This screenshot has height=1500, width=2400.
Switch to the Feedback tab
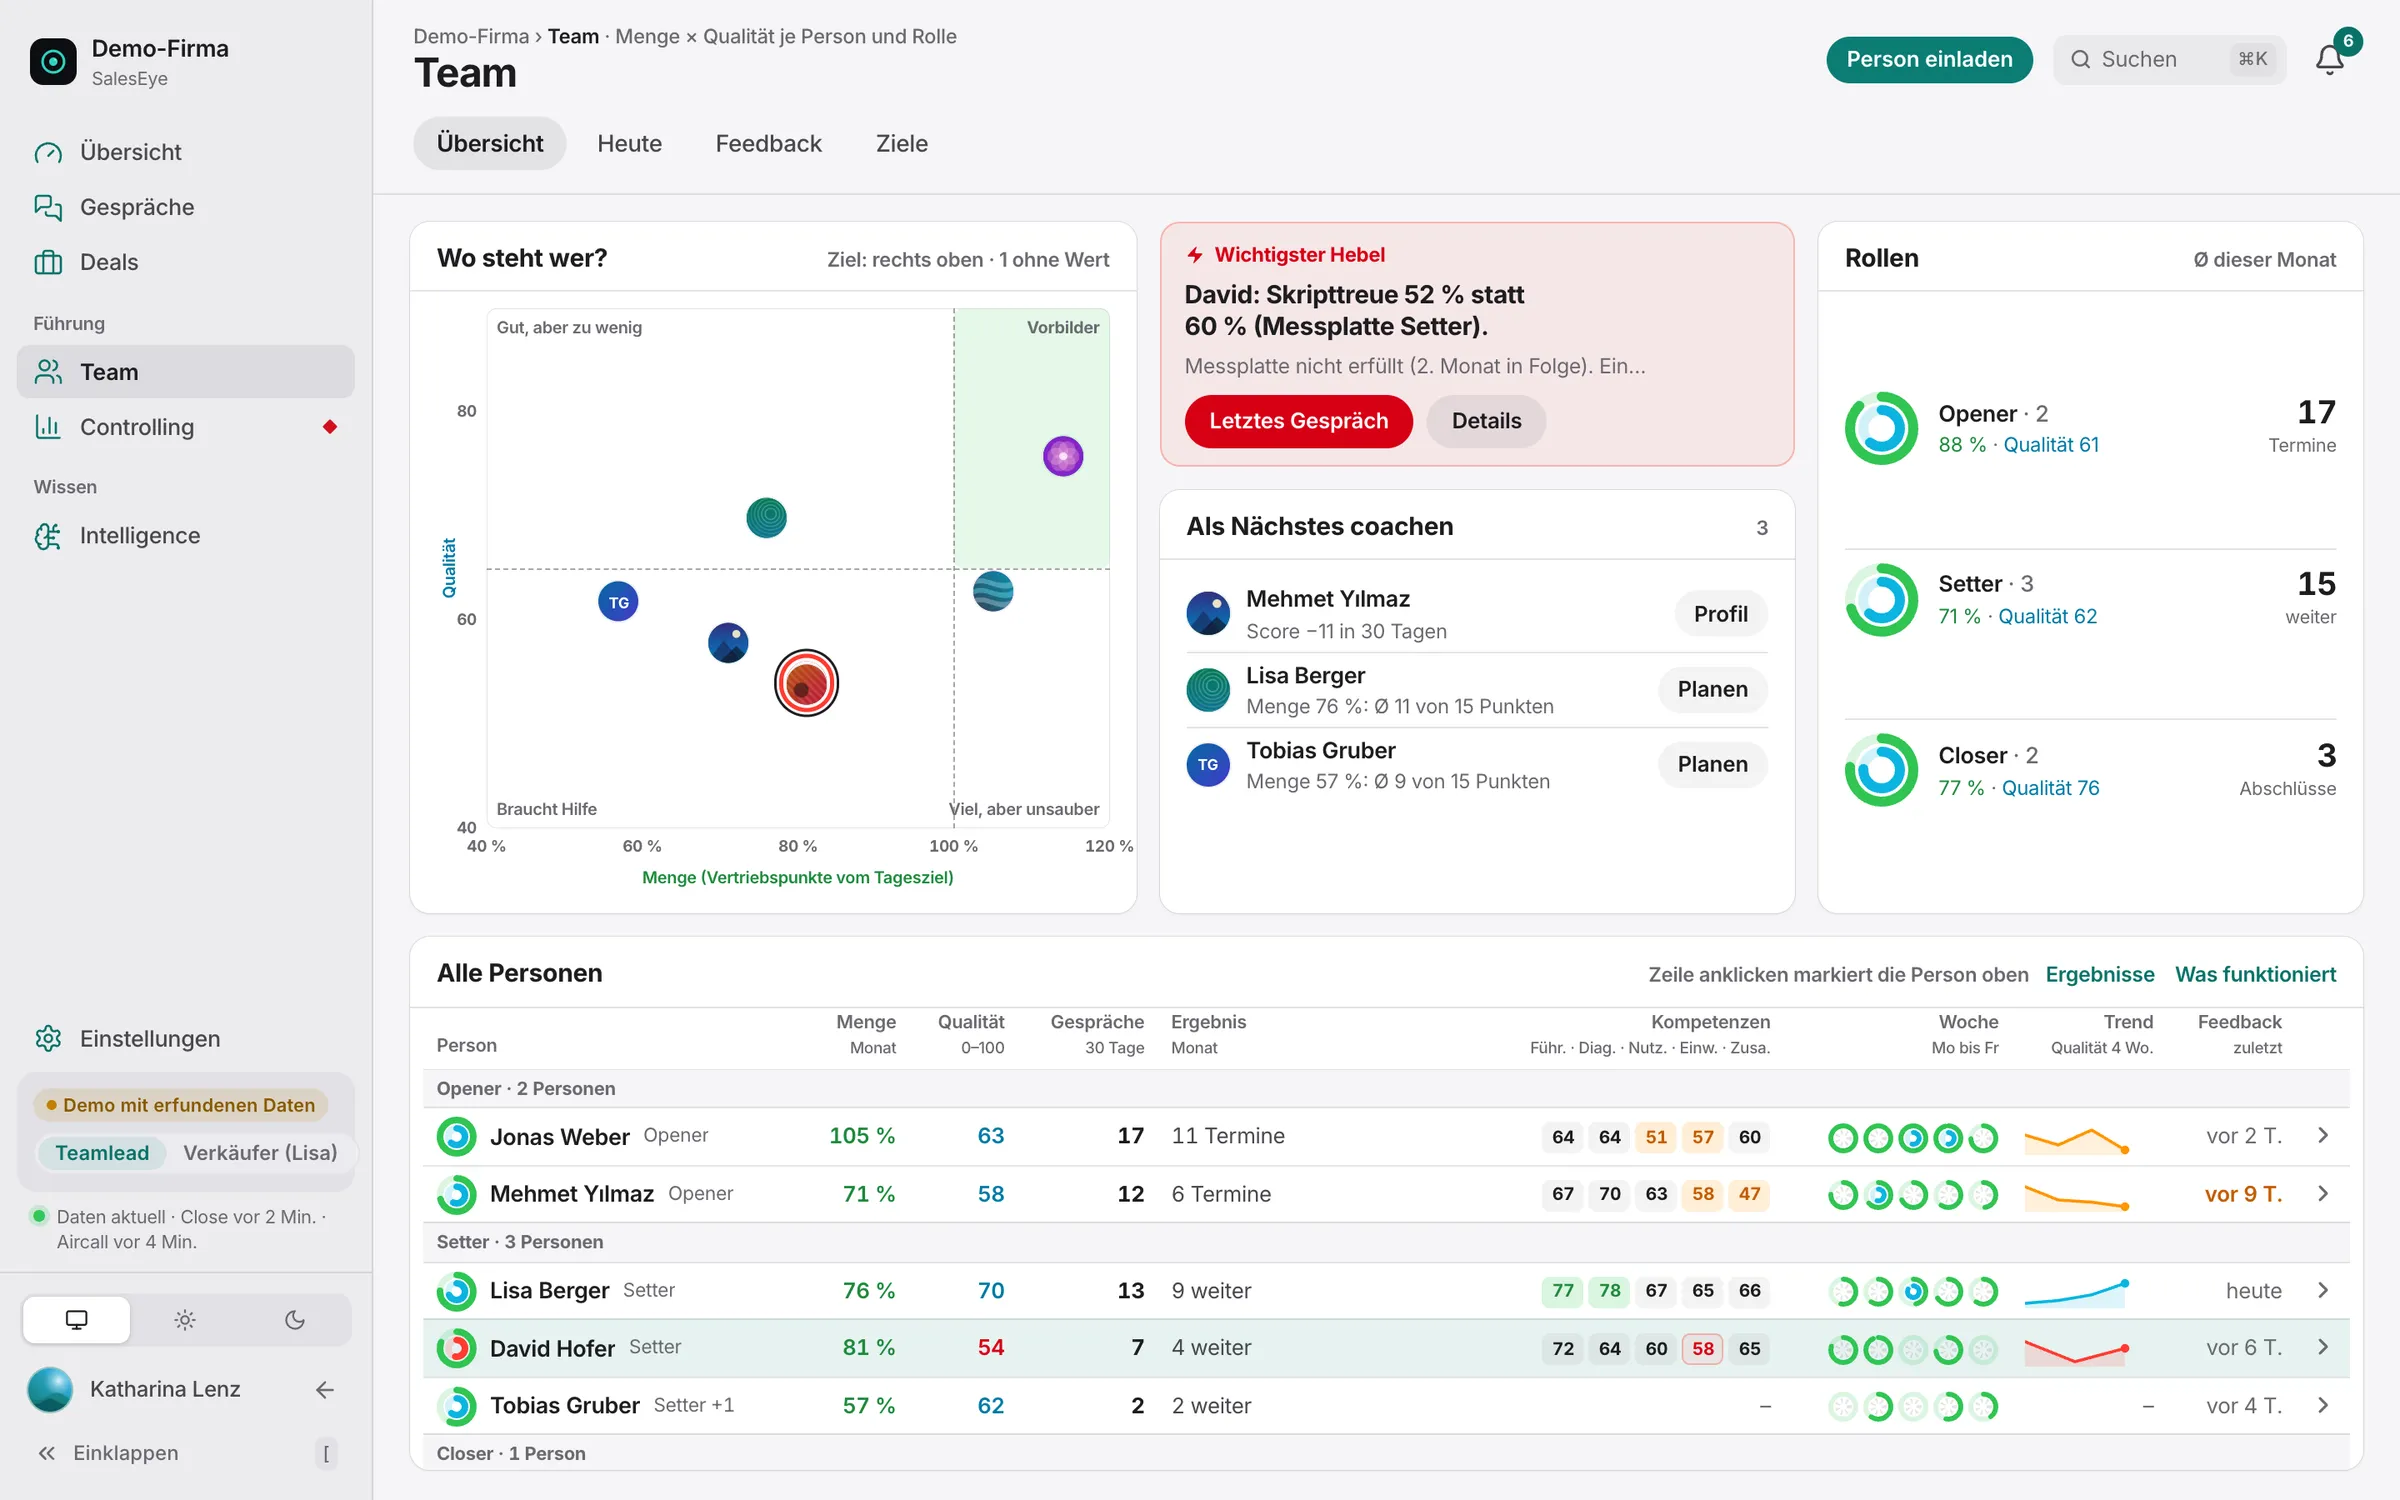click(768, 144)
